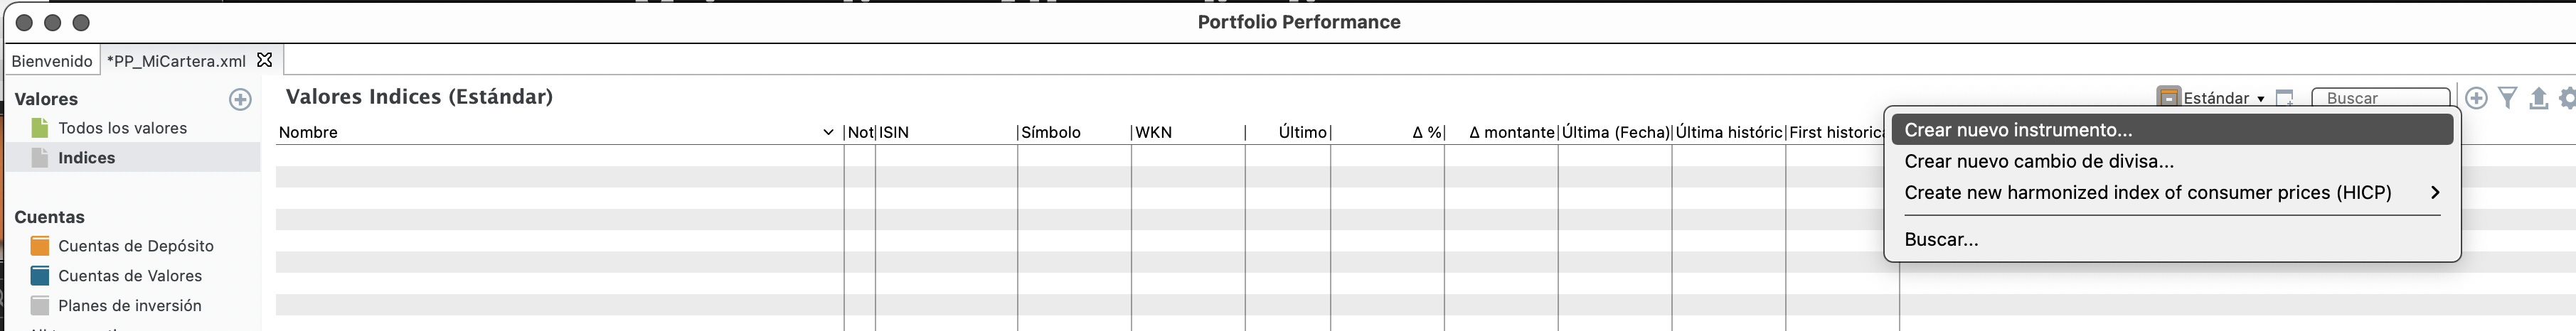Viewport: 2576px width, 331px height.
Task: Open the Estándar view dropdown
Action: coord(2223,98)
